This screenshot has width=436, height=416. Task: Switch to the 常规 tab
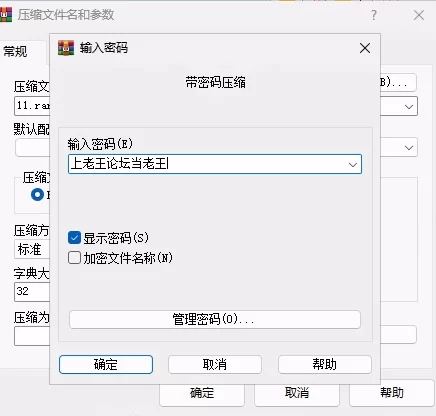coord(15,52)
